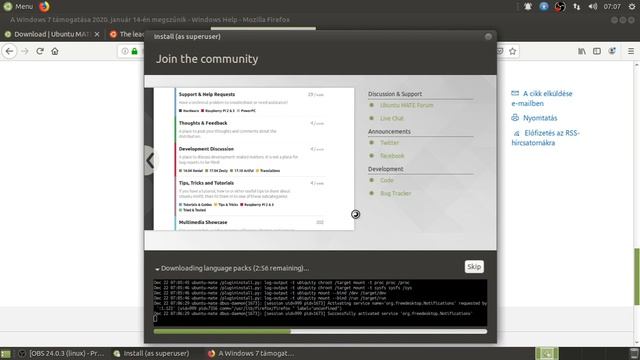Switch to OBS 24.0.3 taskbar window
Screen dimensions: 640x360
(61, 353)
